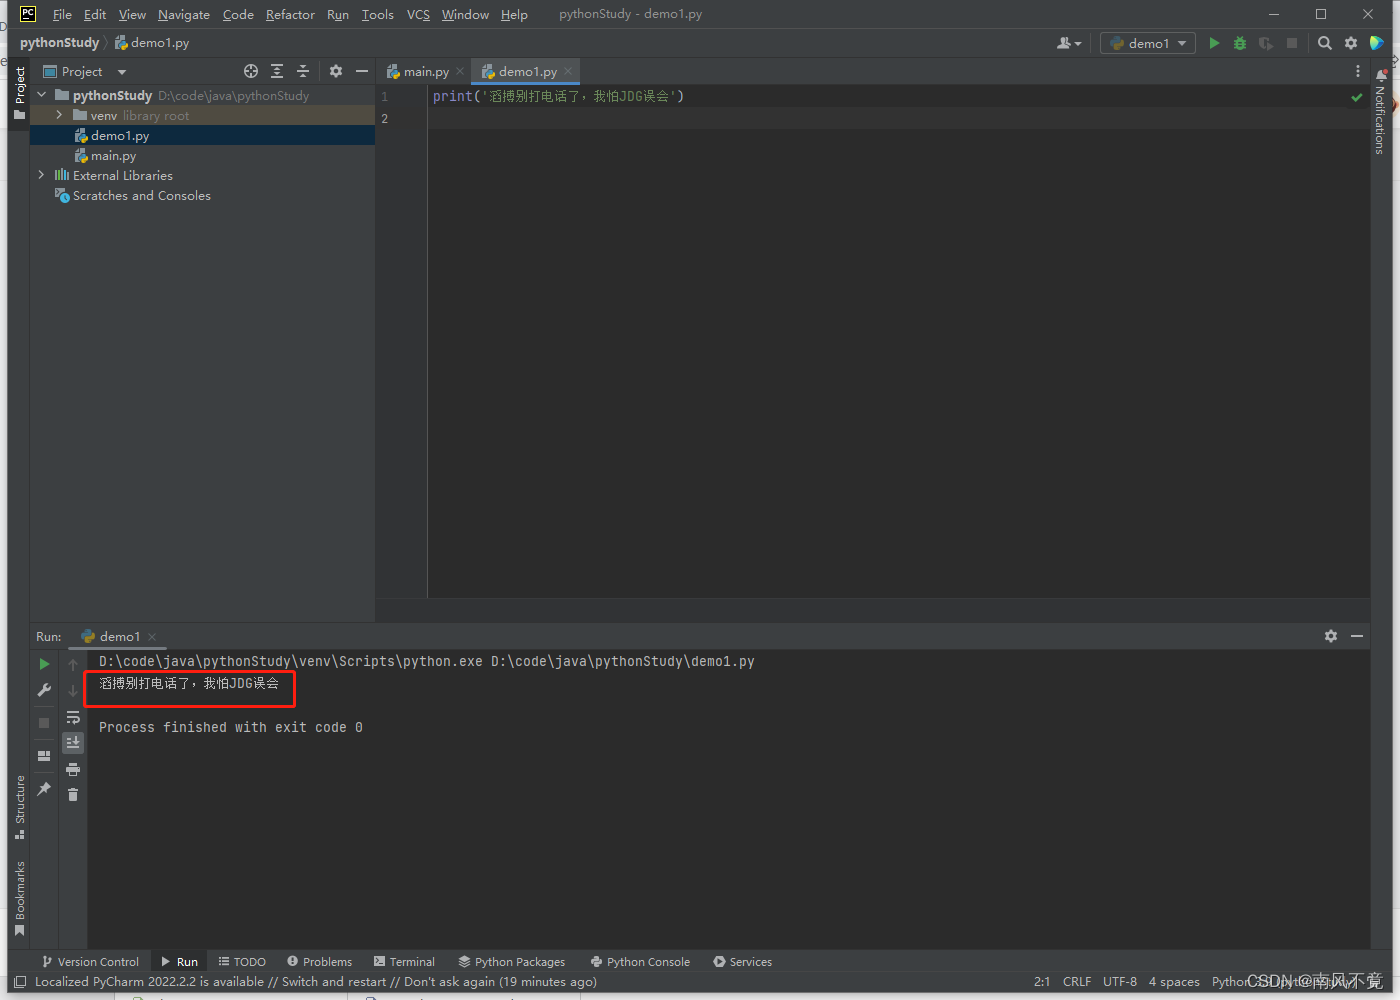Open Project panel options gear
Viewport: 1400px width, 1000px height.
[x=336, y=71]
